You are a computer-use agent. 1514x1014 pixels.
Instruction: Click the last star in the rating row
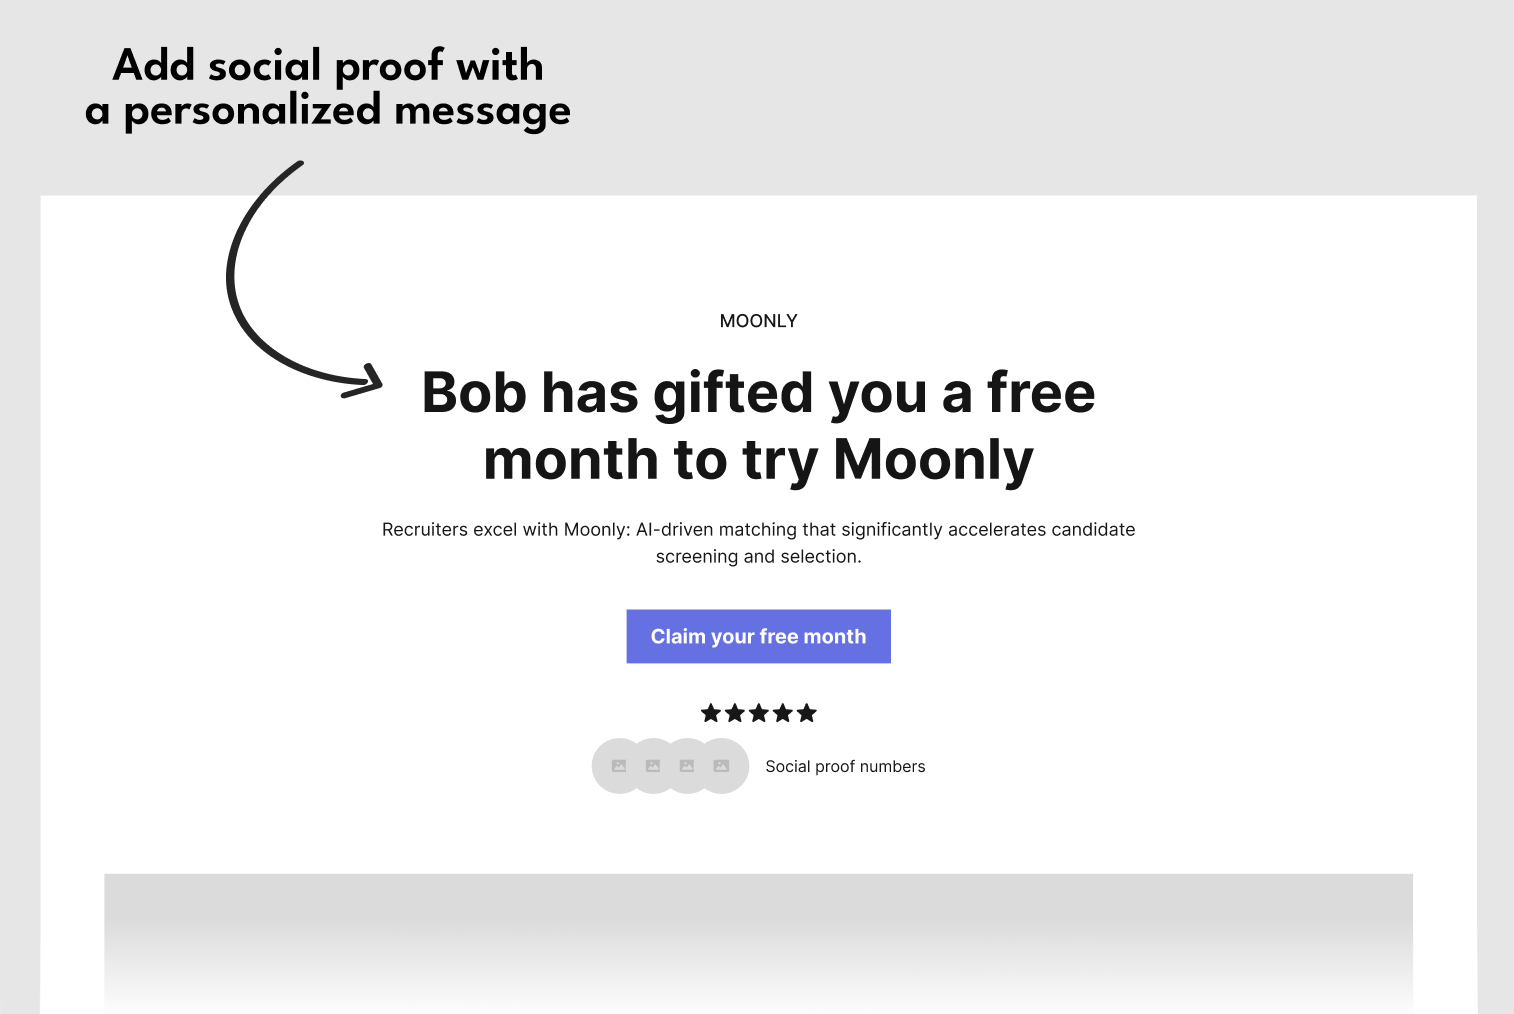[806, 713]
